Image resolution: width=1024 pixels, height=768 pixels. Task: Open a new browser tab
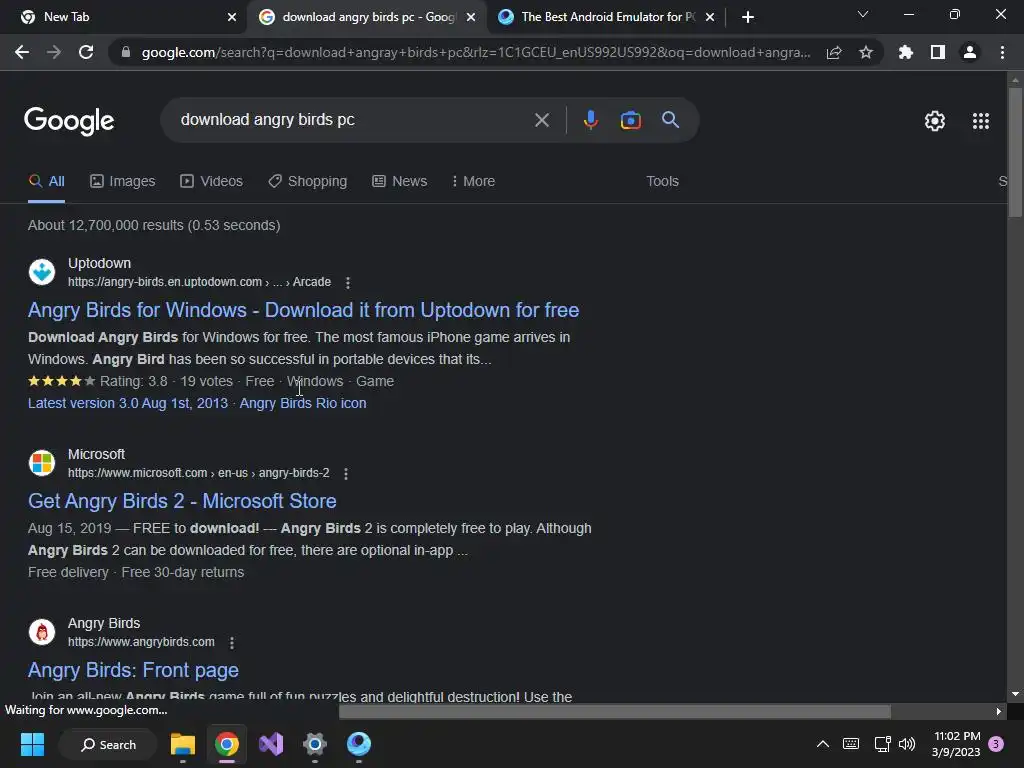(x=748, y=17)
